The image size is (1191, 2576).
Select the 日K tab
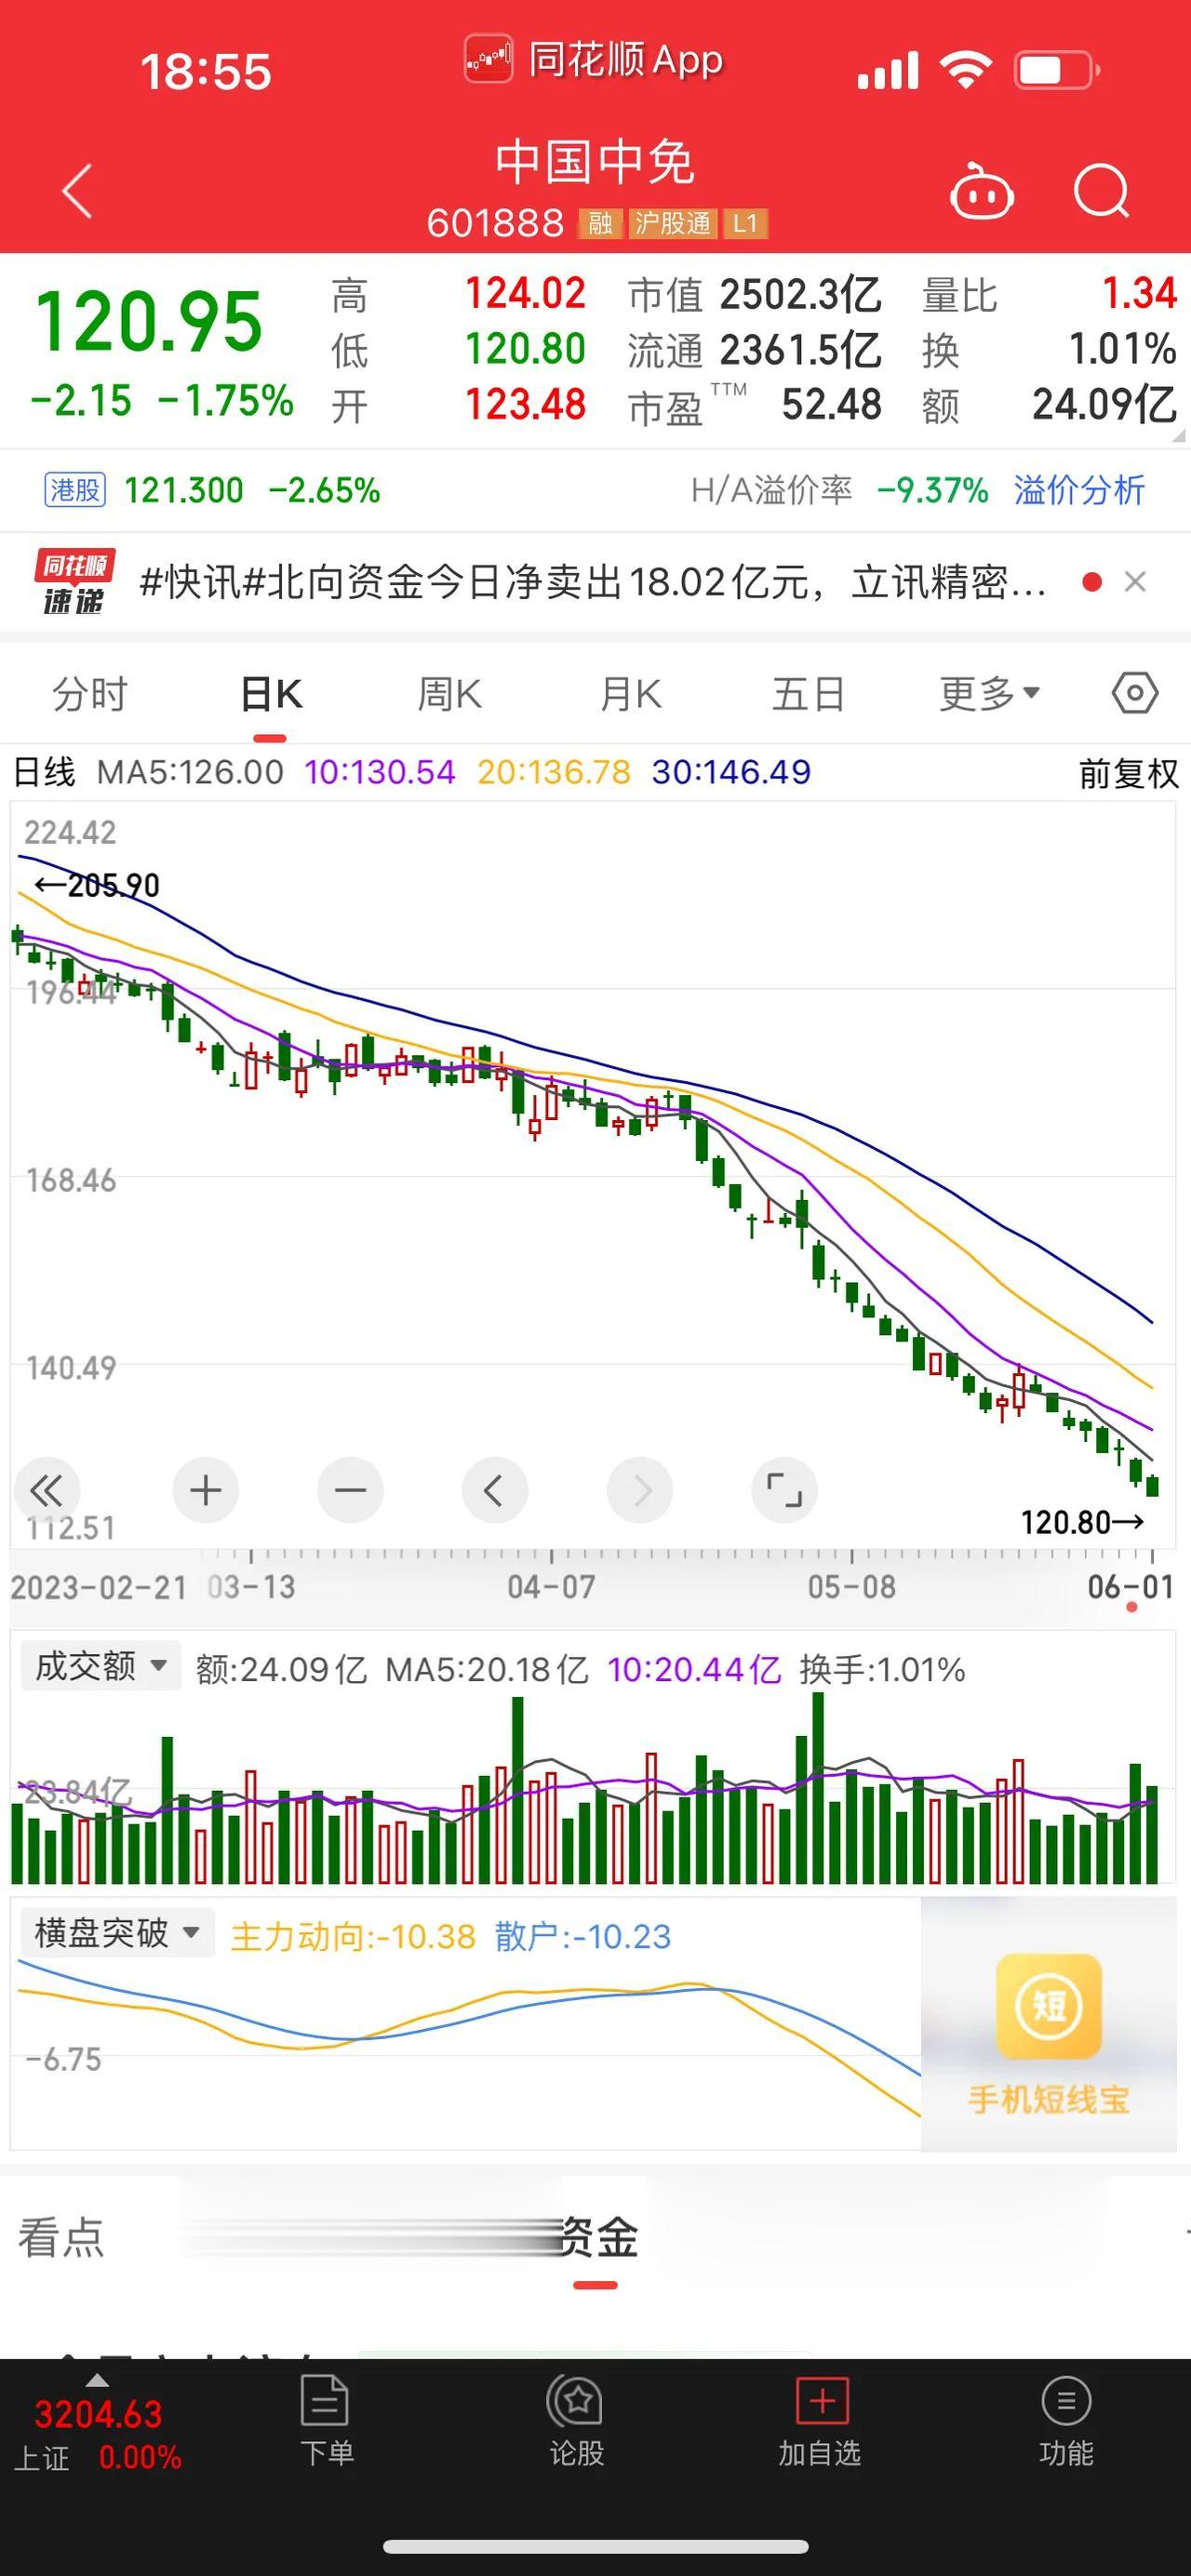click(x=270, y=694)
